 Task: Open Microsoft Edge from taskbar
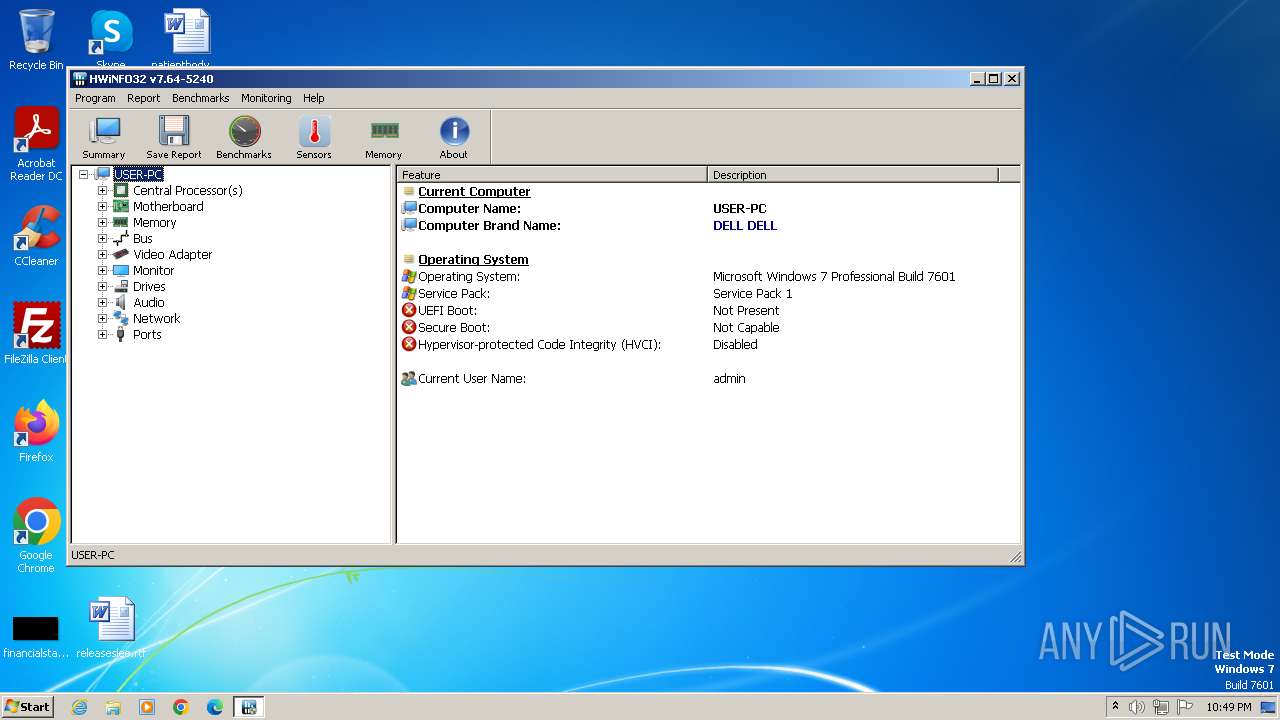click(215, 707)
